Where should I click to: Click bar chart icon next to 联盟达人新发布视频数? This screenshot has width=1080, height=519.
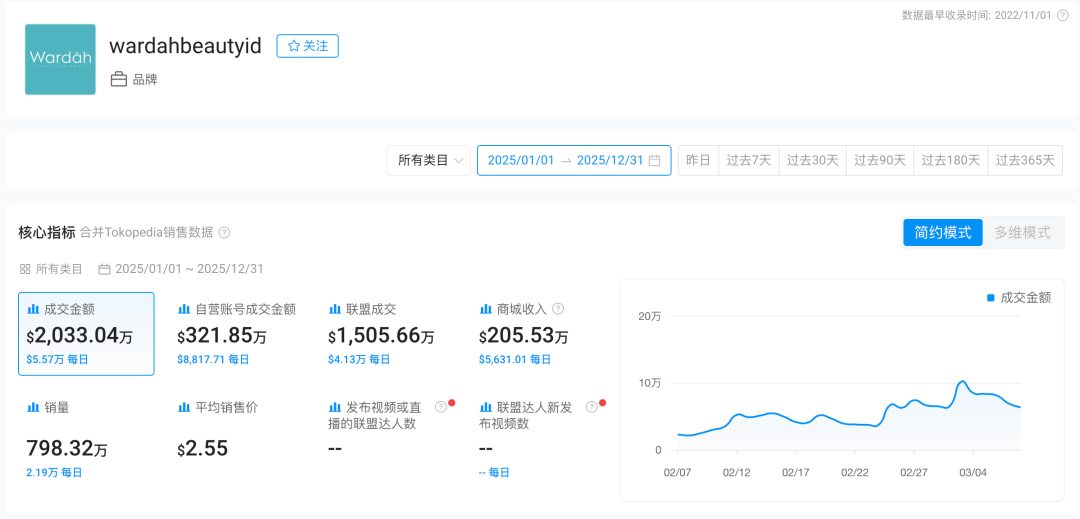coord(486,407)
